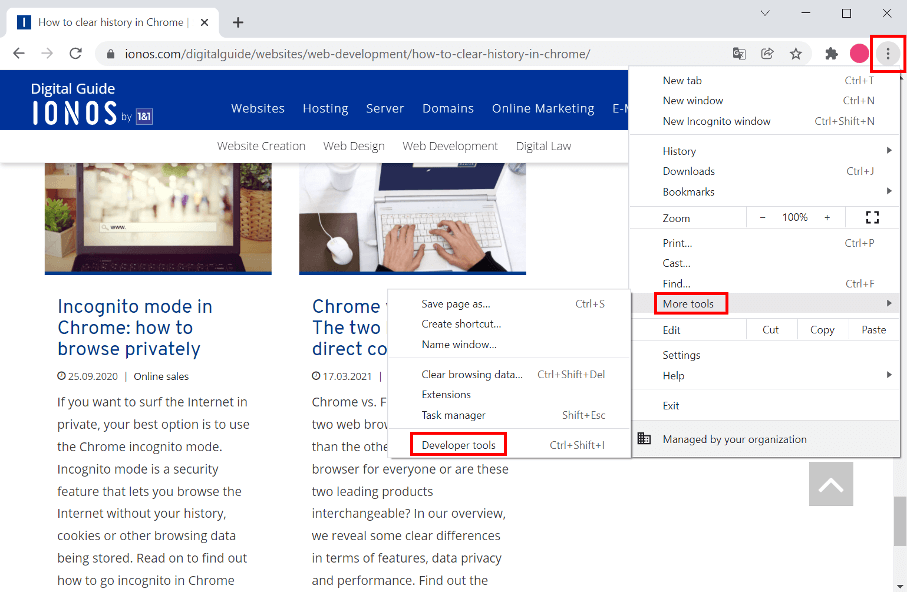Choose Find... in the menu
This screenshot has width=908, height=592.
point(764,284)
